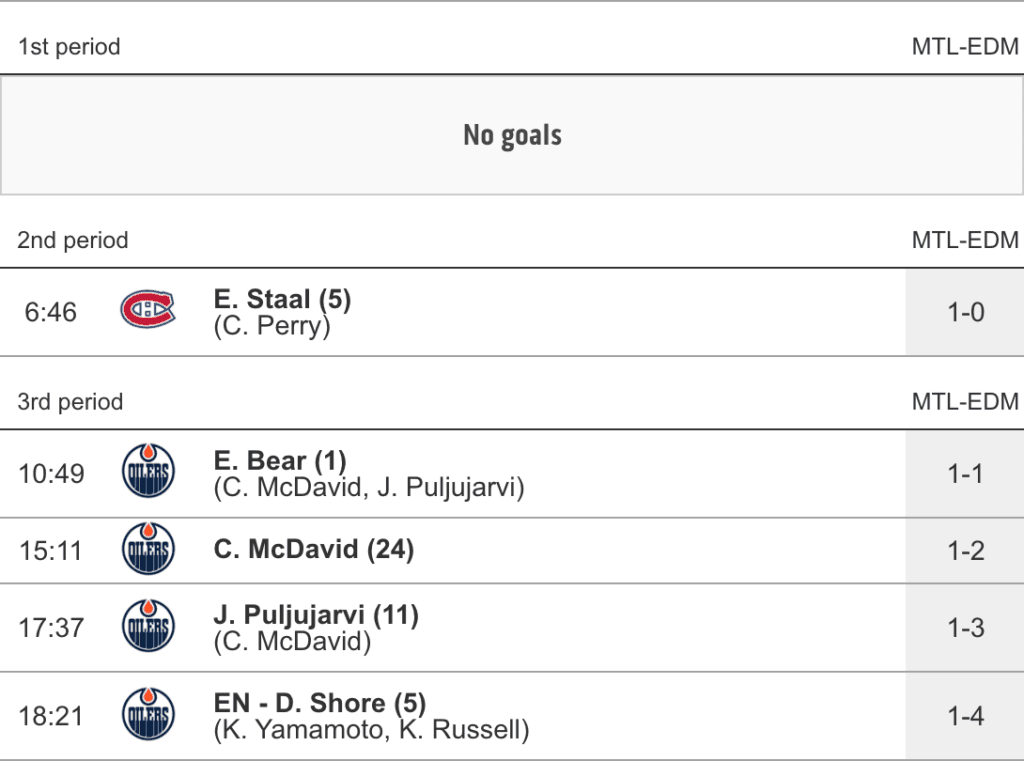Click the Oilers logo beside C. McDavid (24)

147,550
